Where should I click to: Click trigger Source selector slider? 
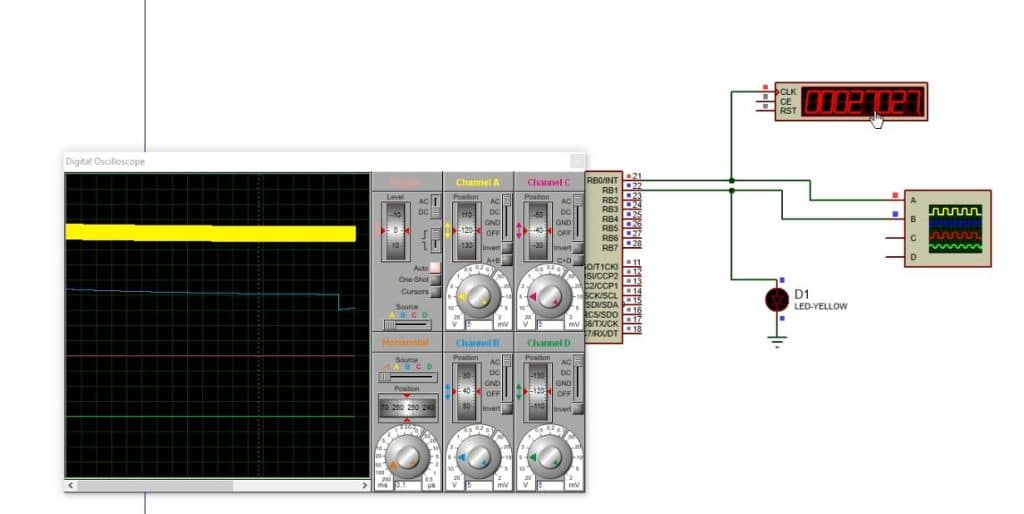(407, 323)
